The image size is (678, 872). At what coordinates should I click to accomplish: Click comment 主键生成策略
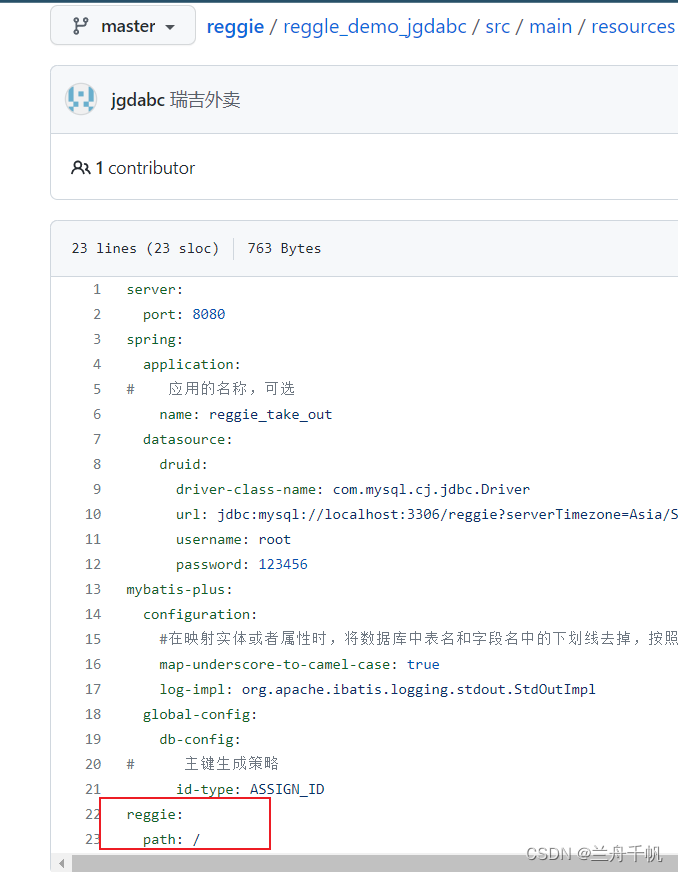point(232,764)
